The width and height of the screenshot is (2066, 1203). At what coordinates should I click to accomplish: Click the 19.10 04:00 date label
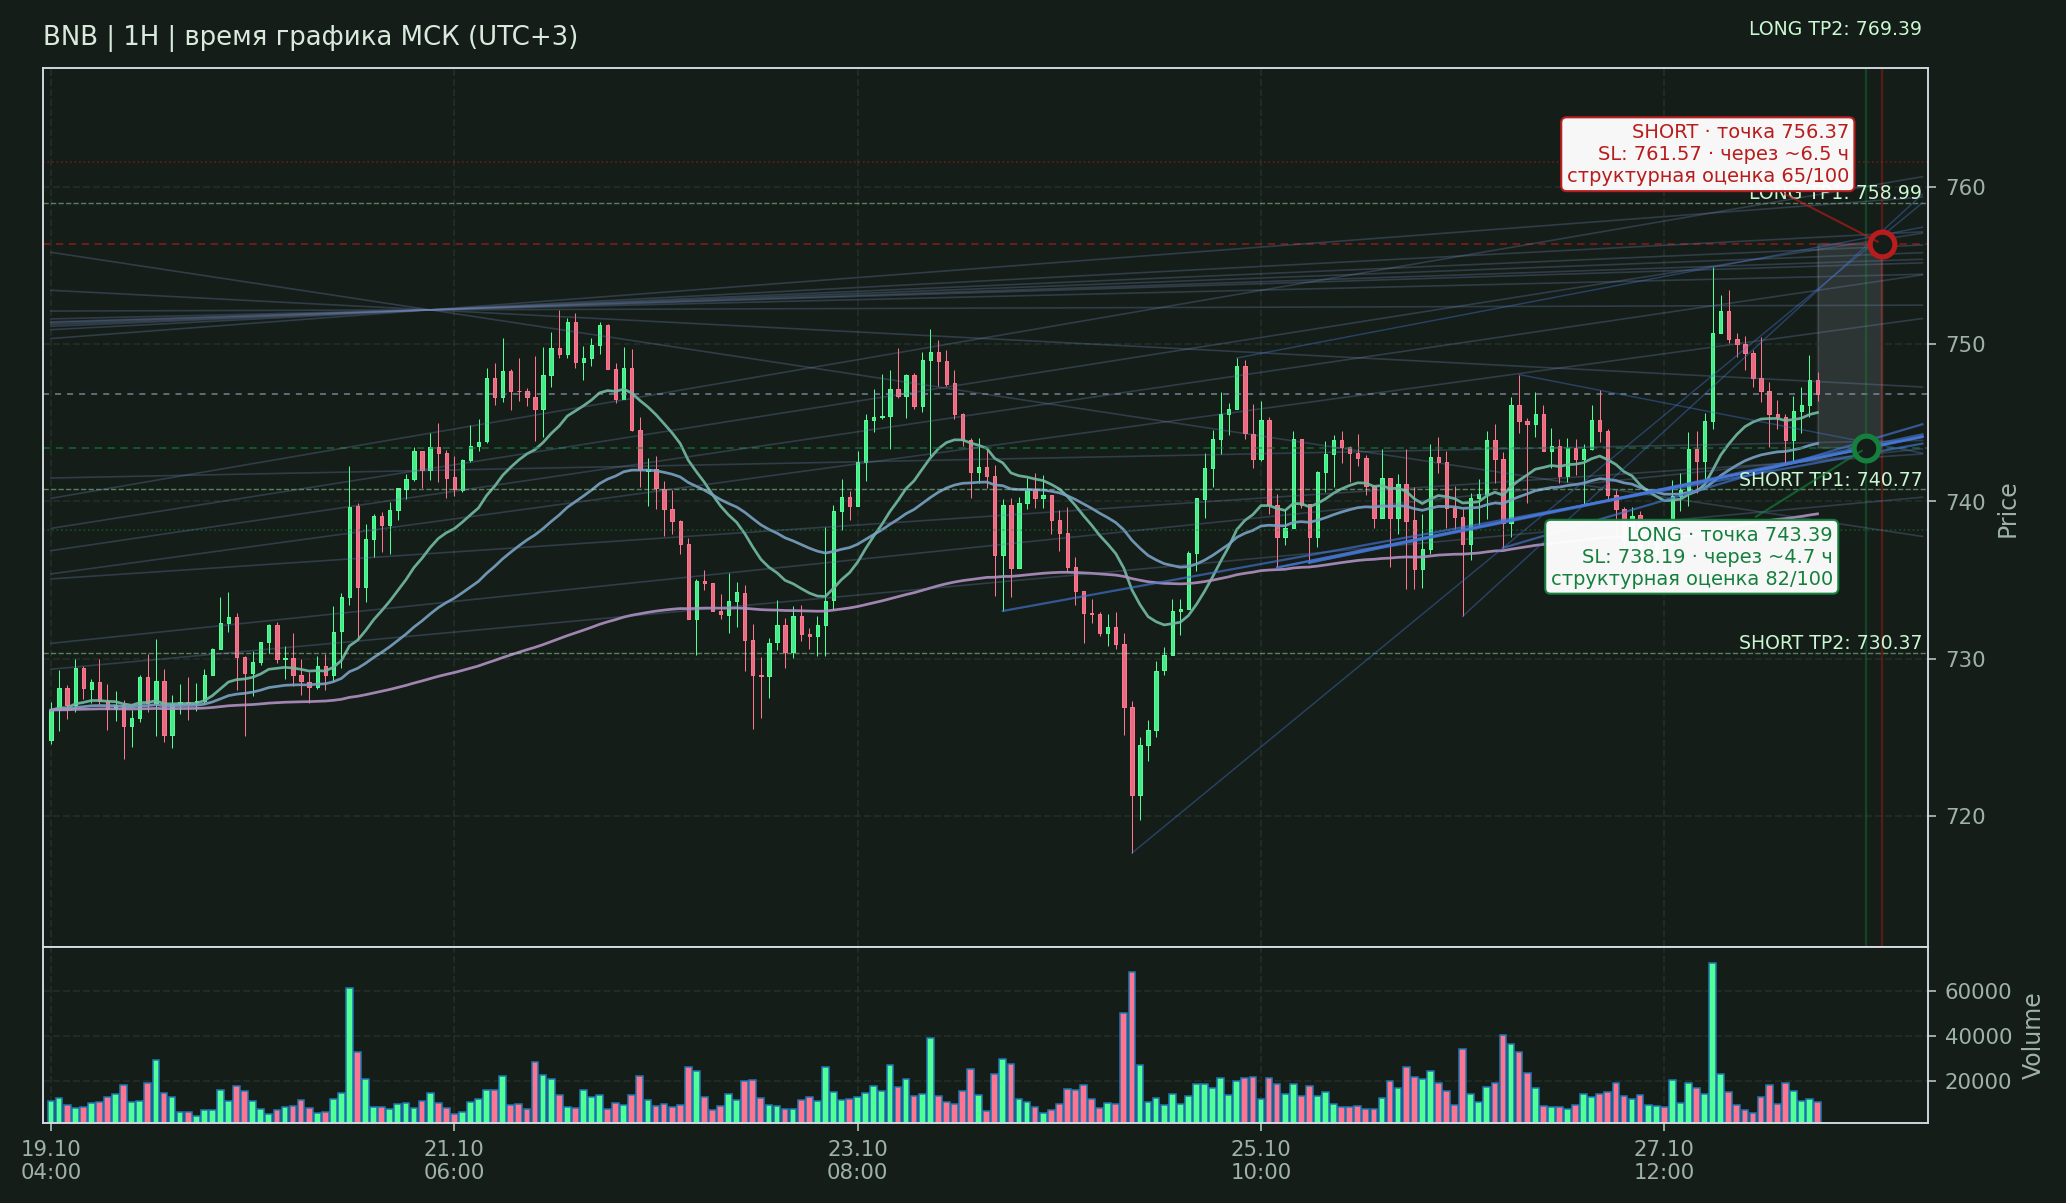51,1160
